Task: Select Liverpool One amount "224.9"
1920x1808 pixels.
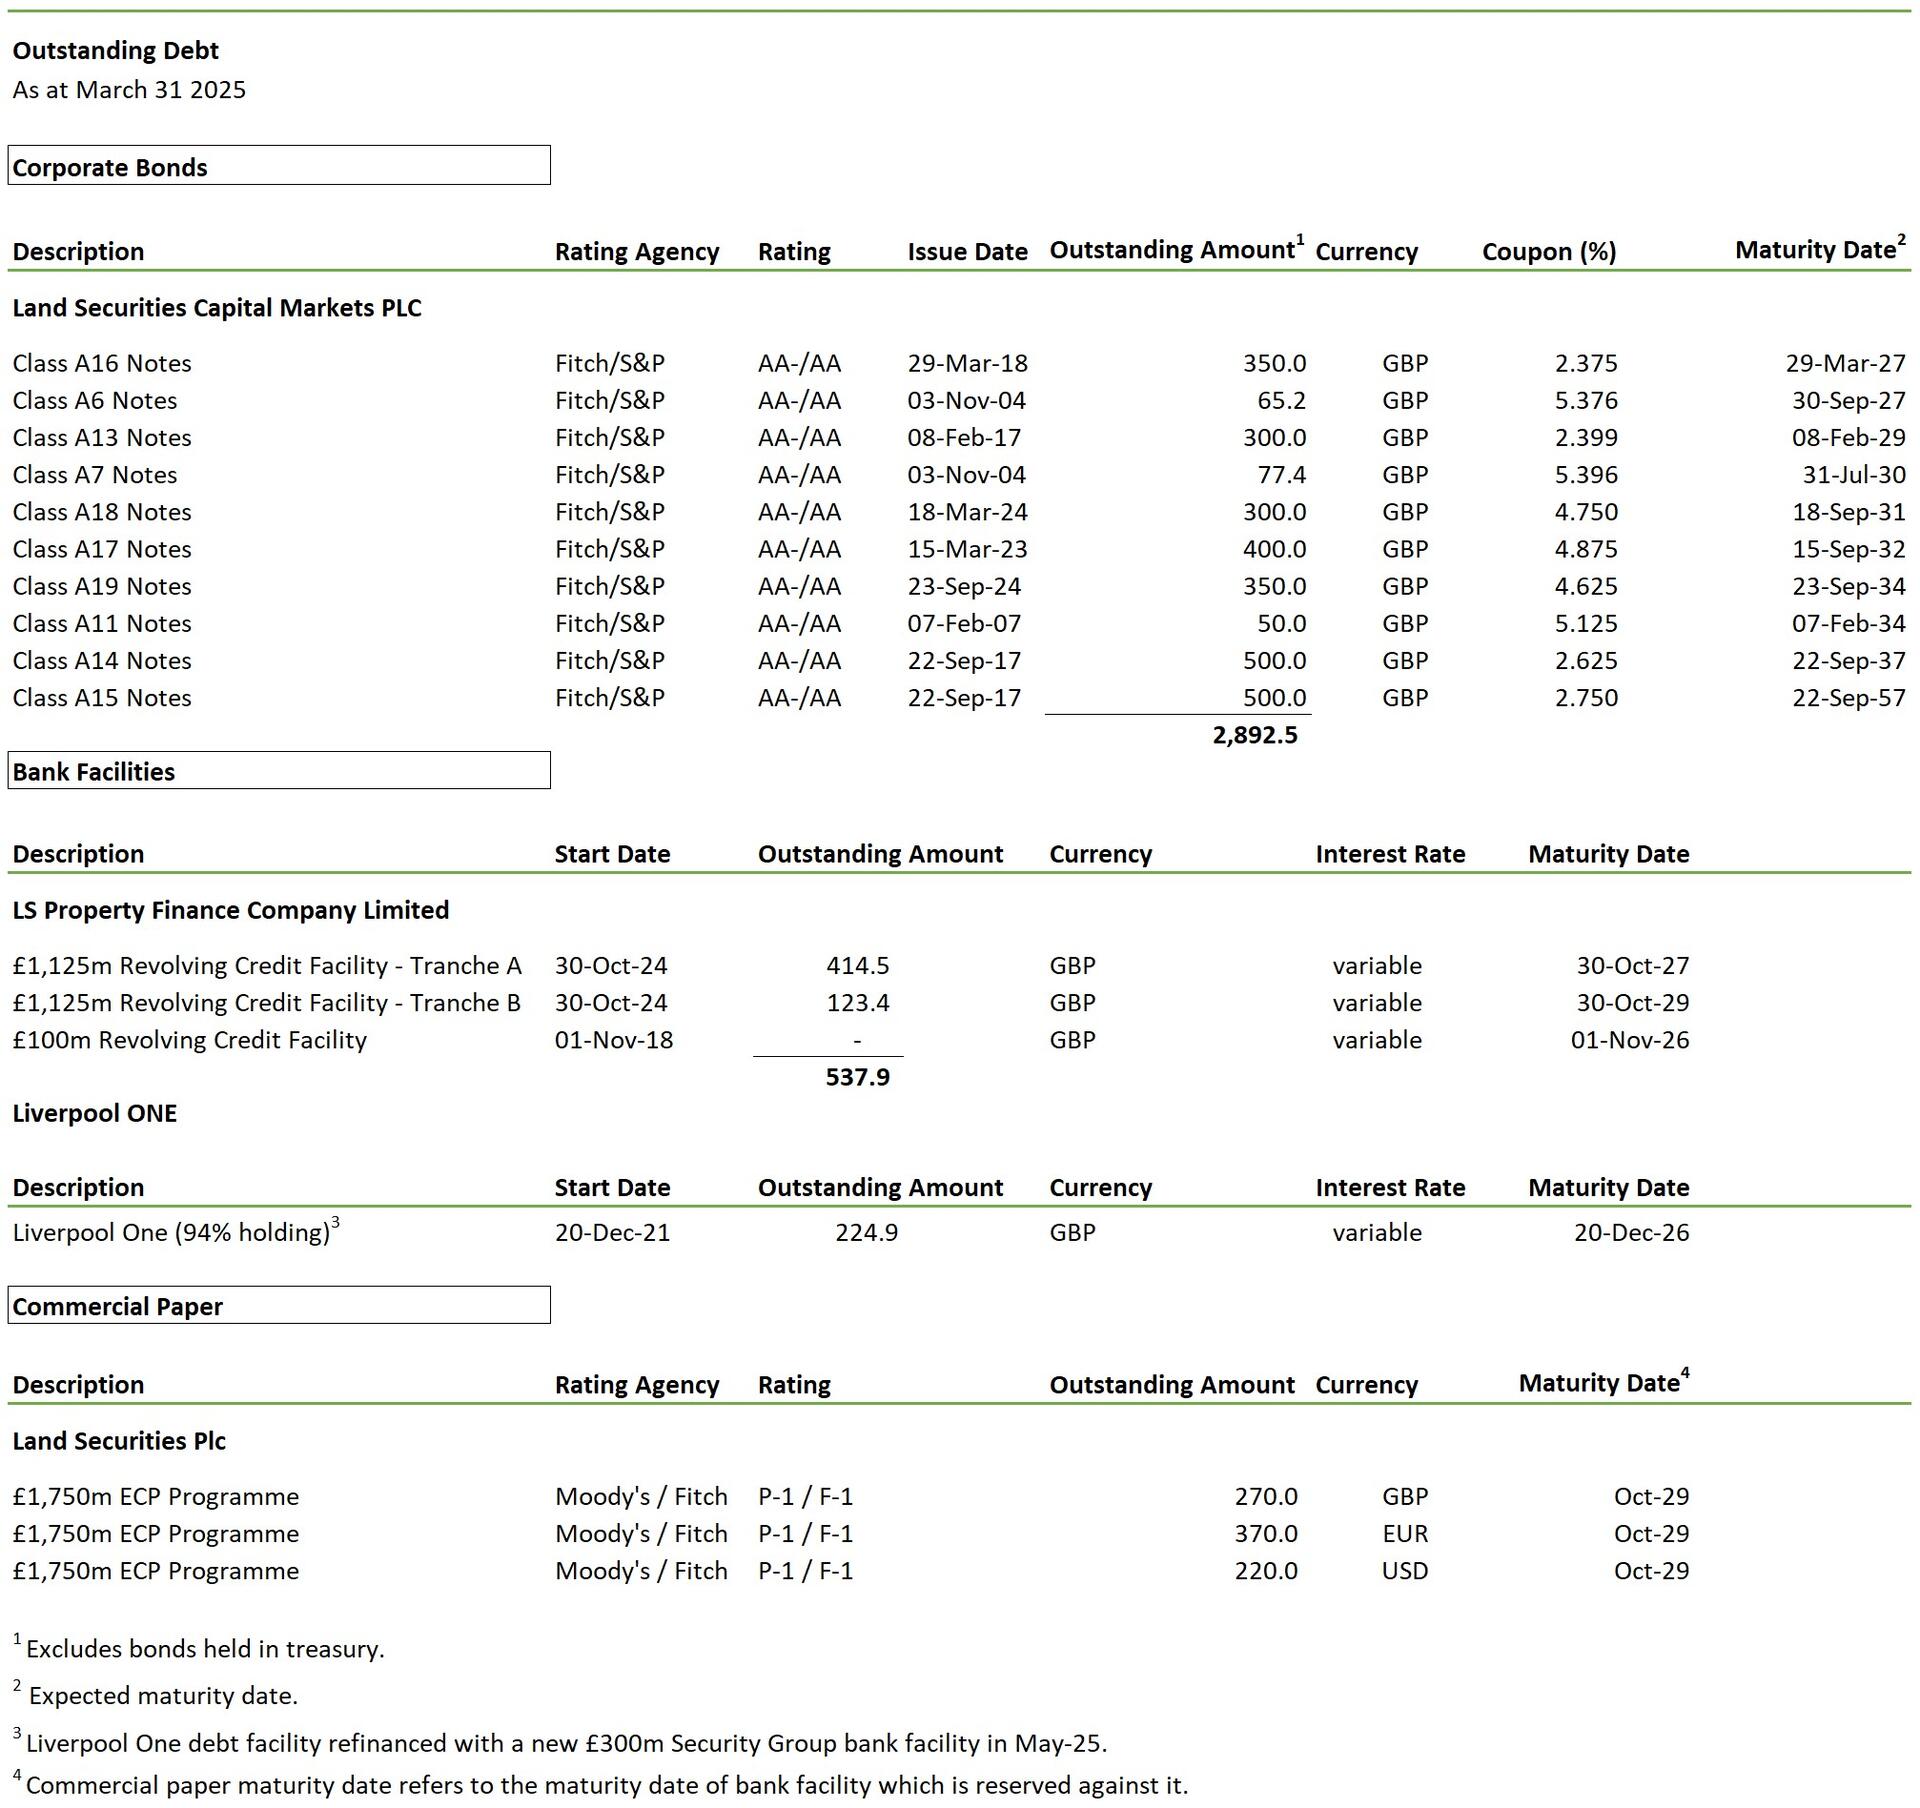Action: tap(866, 1232)
